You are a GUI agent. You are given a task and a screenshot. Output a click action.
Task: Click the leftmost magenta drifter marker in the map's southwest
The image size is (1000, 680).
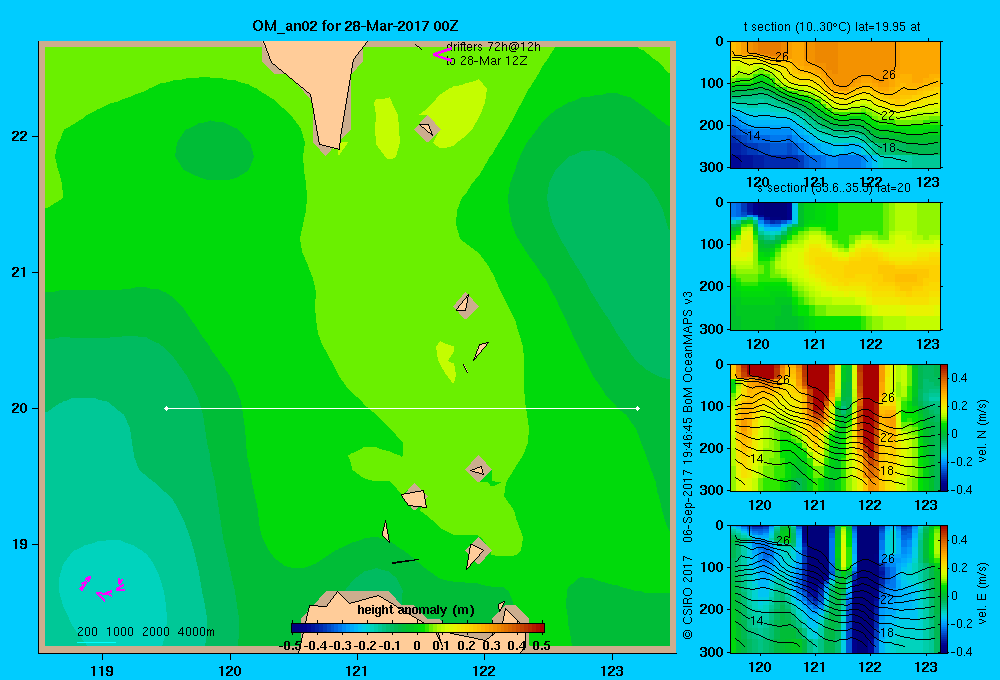85,583
